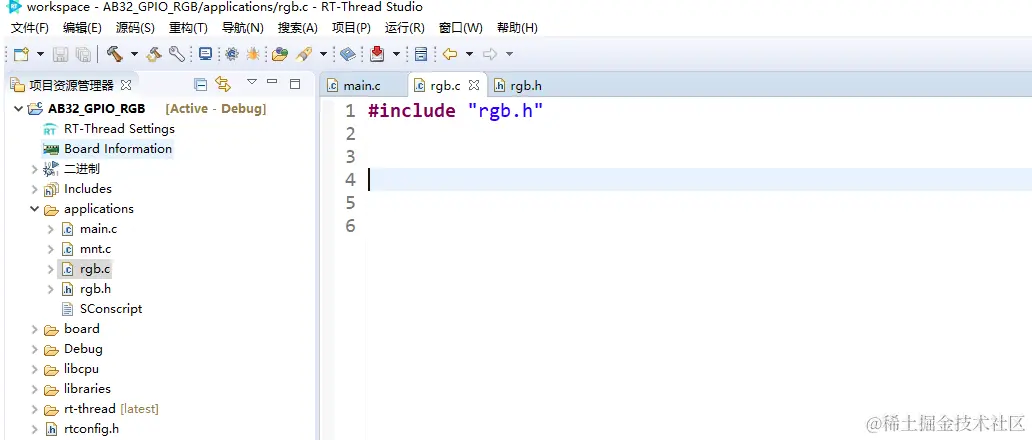This screenshot has width=1032, height=440.
Task: Build the project with the hammer icon
Action: tap(115, 54)
